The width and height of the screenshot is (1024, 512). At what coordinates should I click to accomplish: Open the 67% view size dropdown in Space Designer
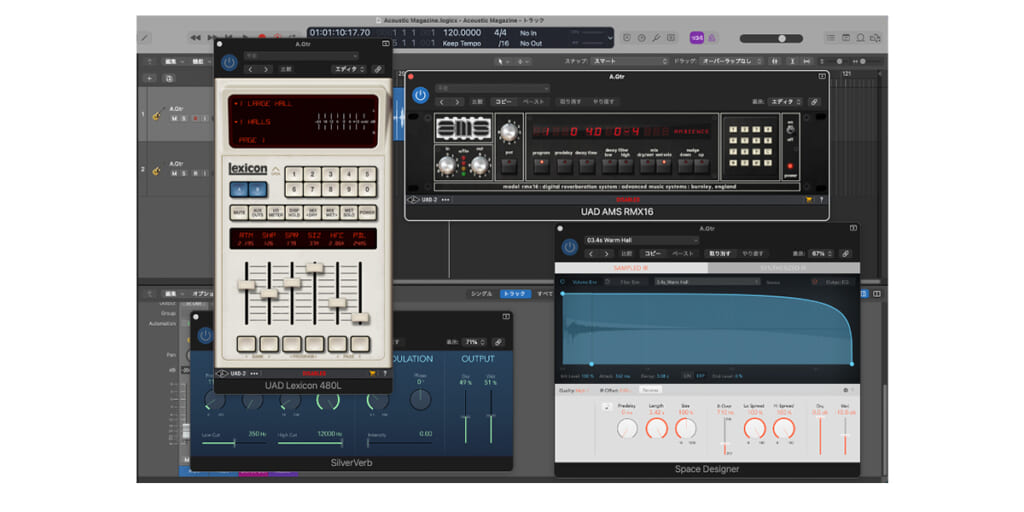pos(823,253)
